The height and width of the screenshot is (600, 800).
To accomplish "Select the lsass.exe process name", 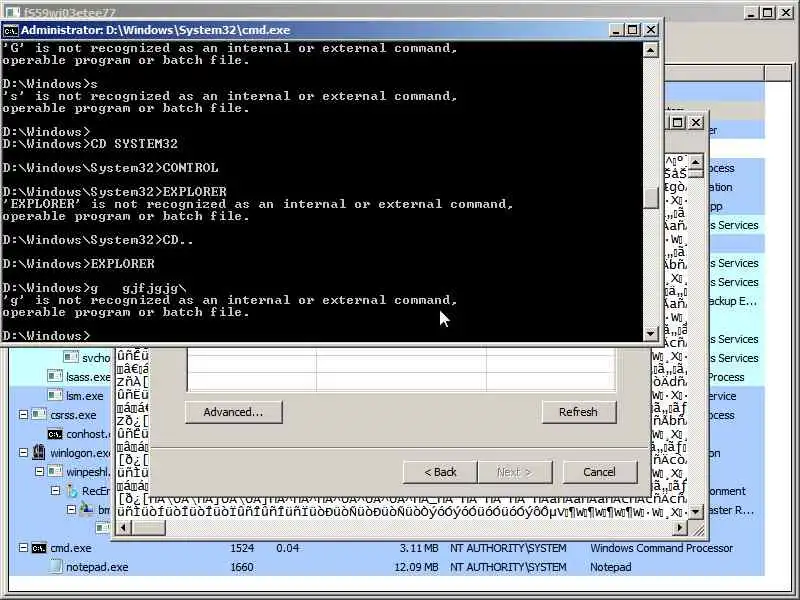I will click(x=87, y=377).
